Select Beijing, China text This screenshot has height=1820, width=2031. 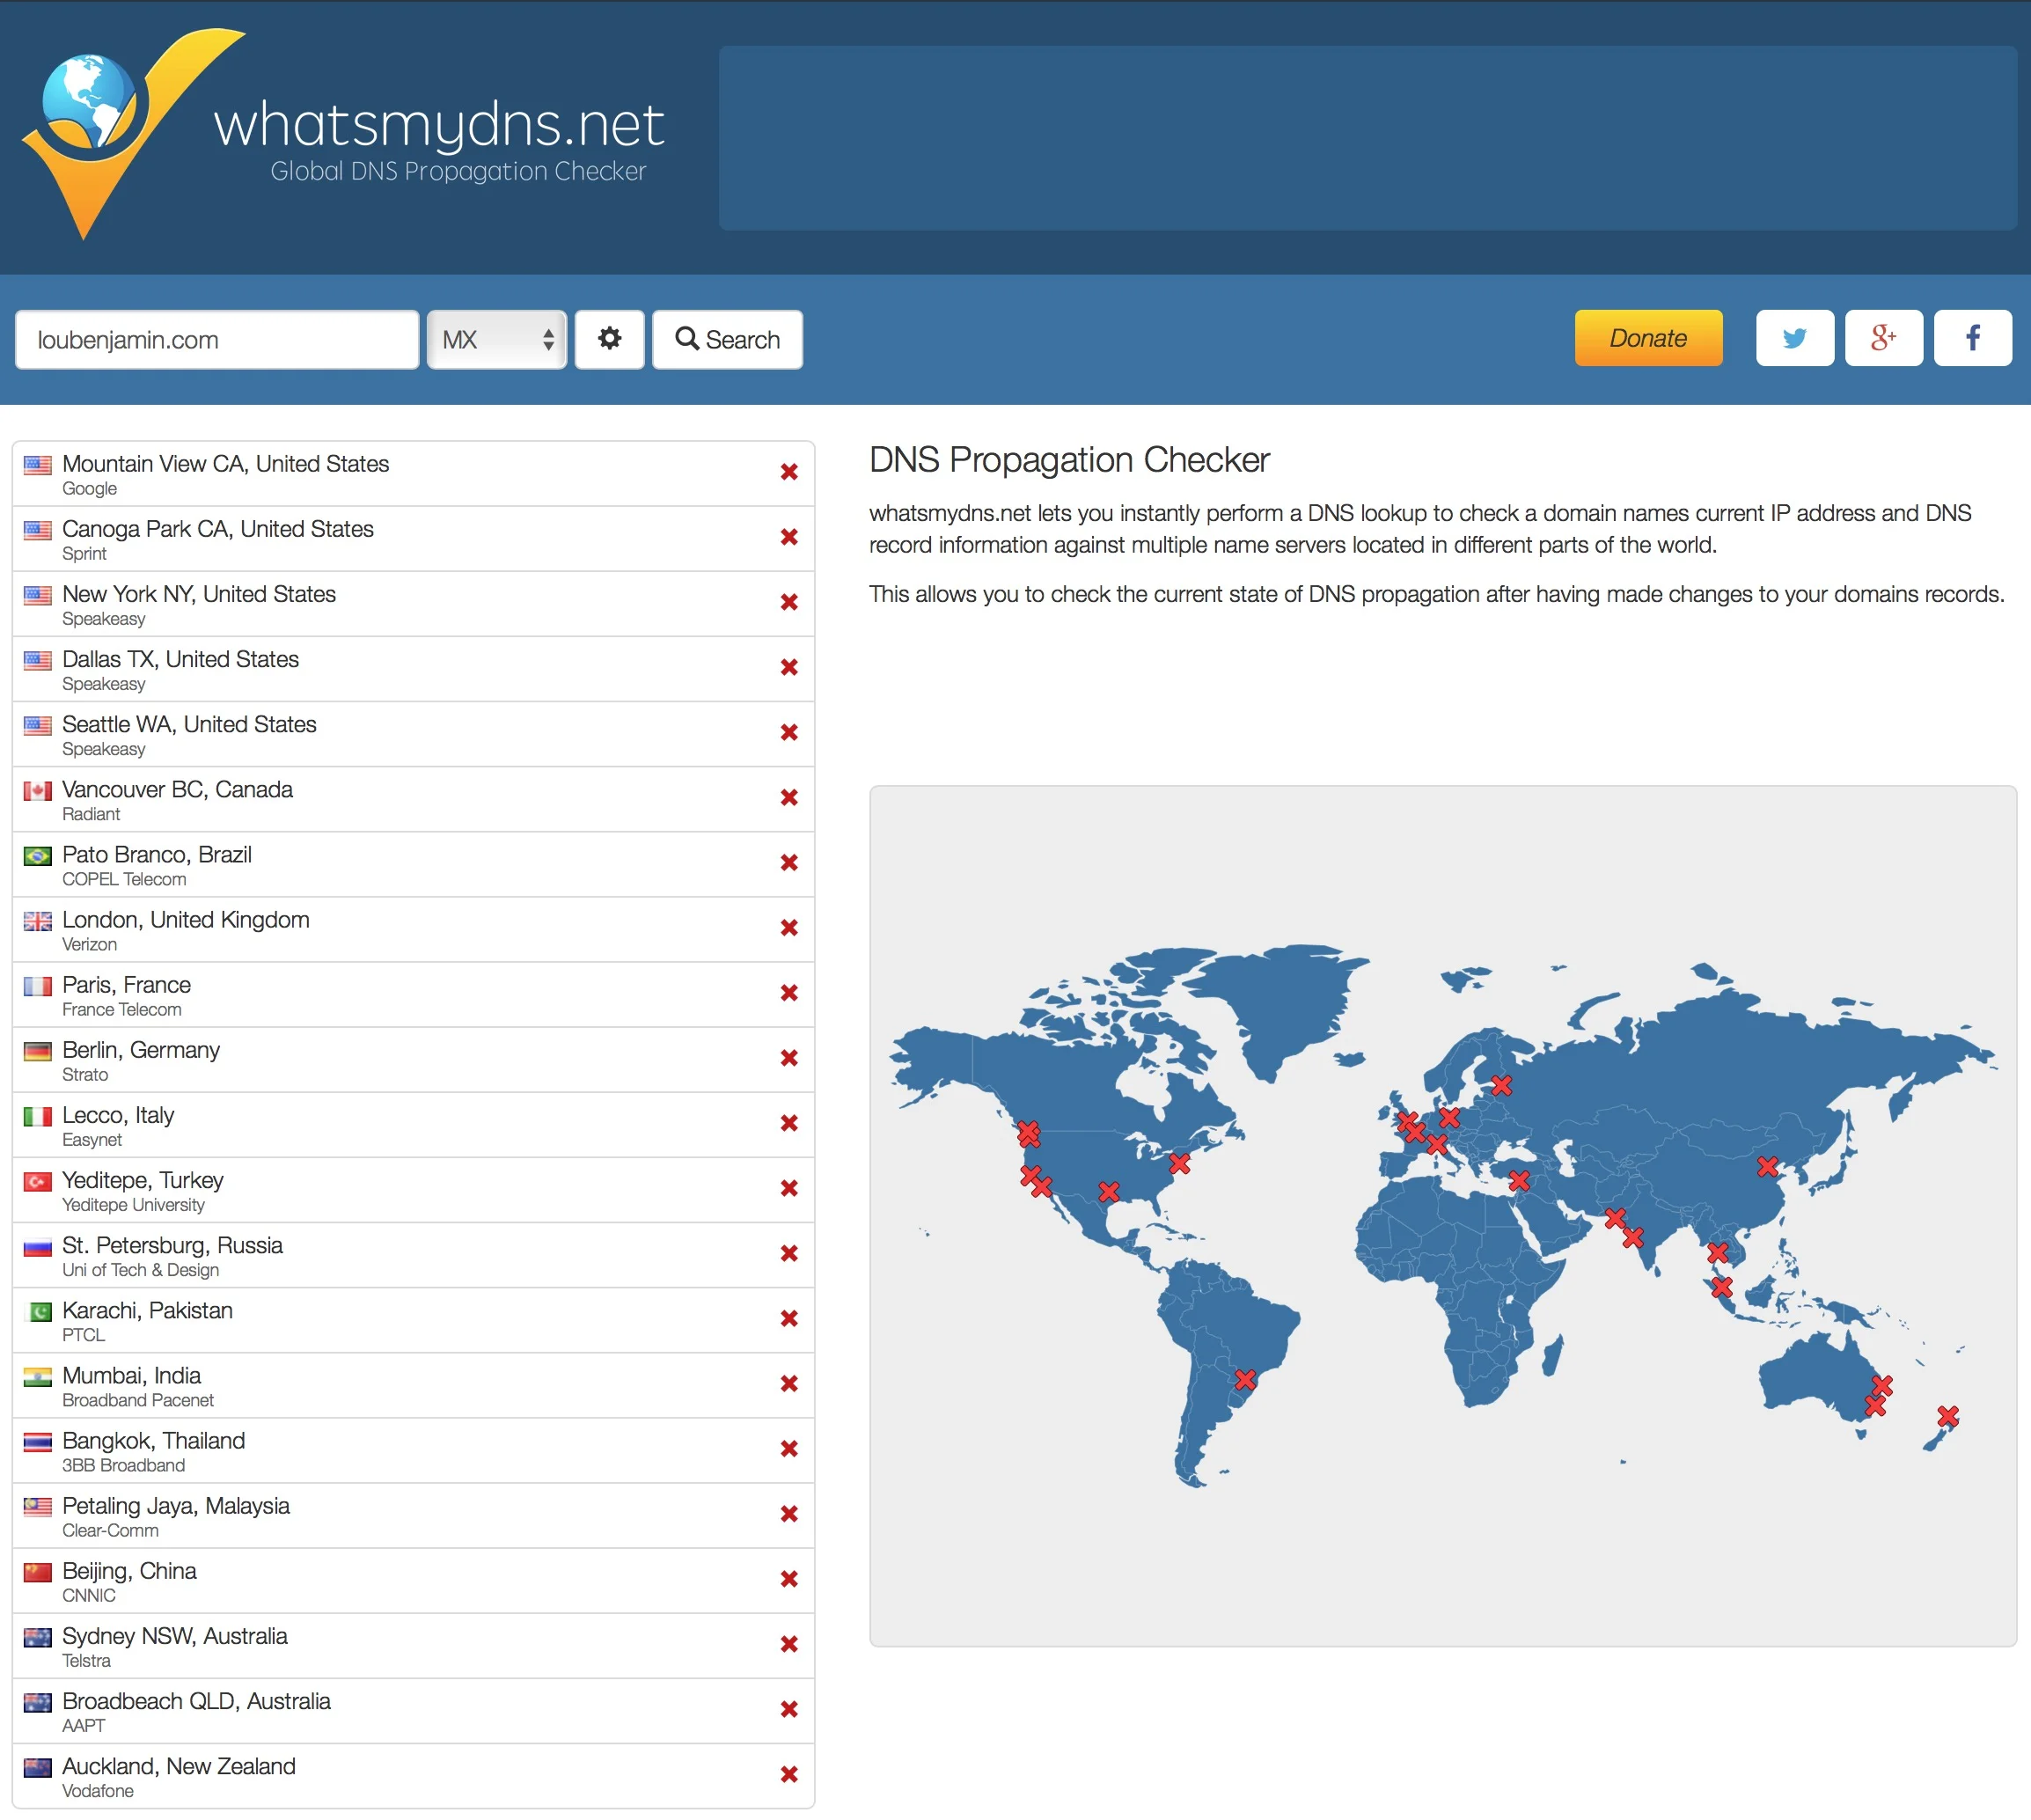[x=129, y=1570]
